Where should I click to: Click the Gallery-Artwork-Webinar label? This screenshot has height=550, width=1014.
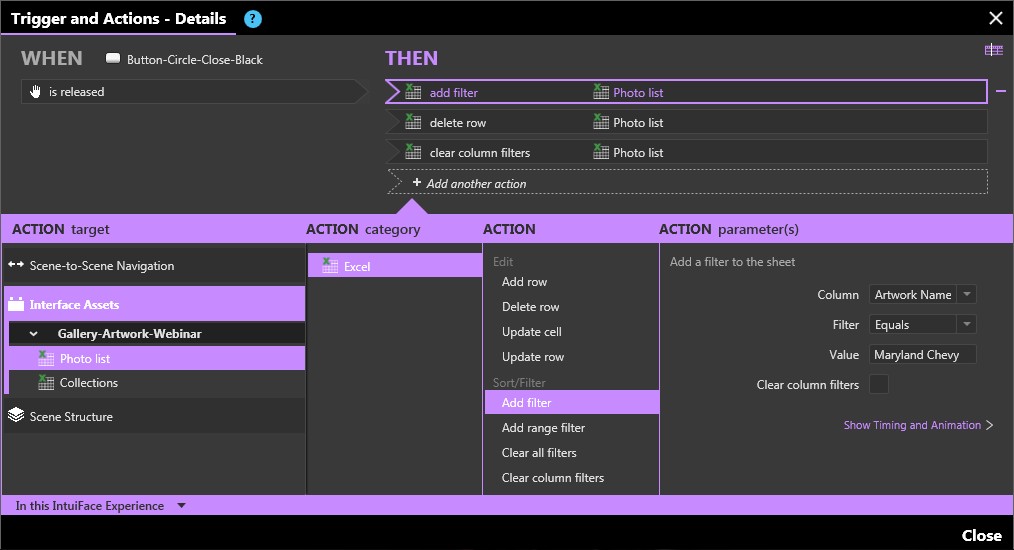coord(129,334)
